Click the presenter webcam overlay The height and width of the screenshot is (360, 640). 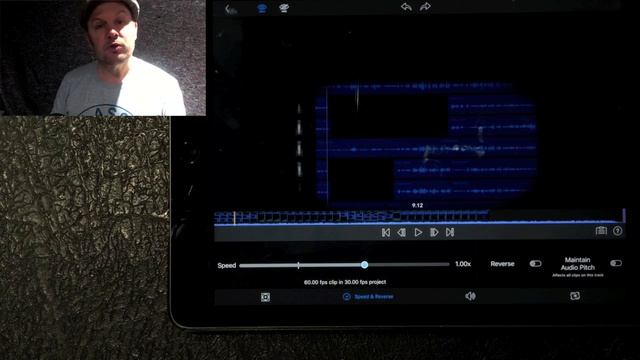click(103, 58)
